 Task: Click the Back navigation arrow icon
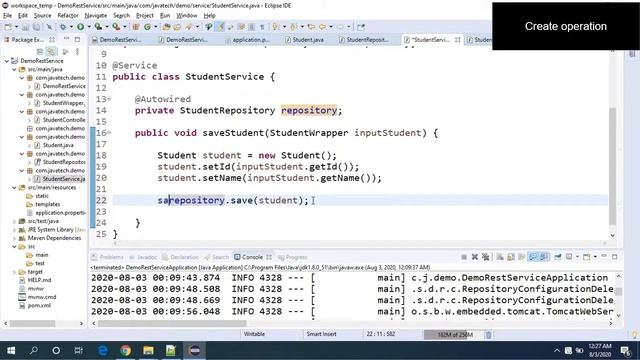(322, 27)
